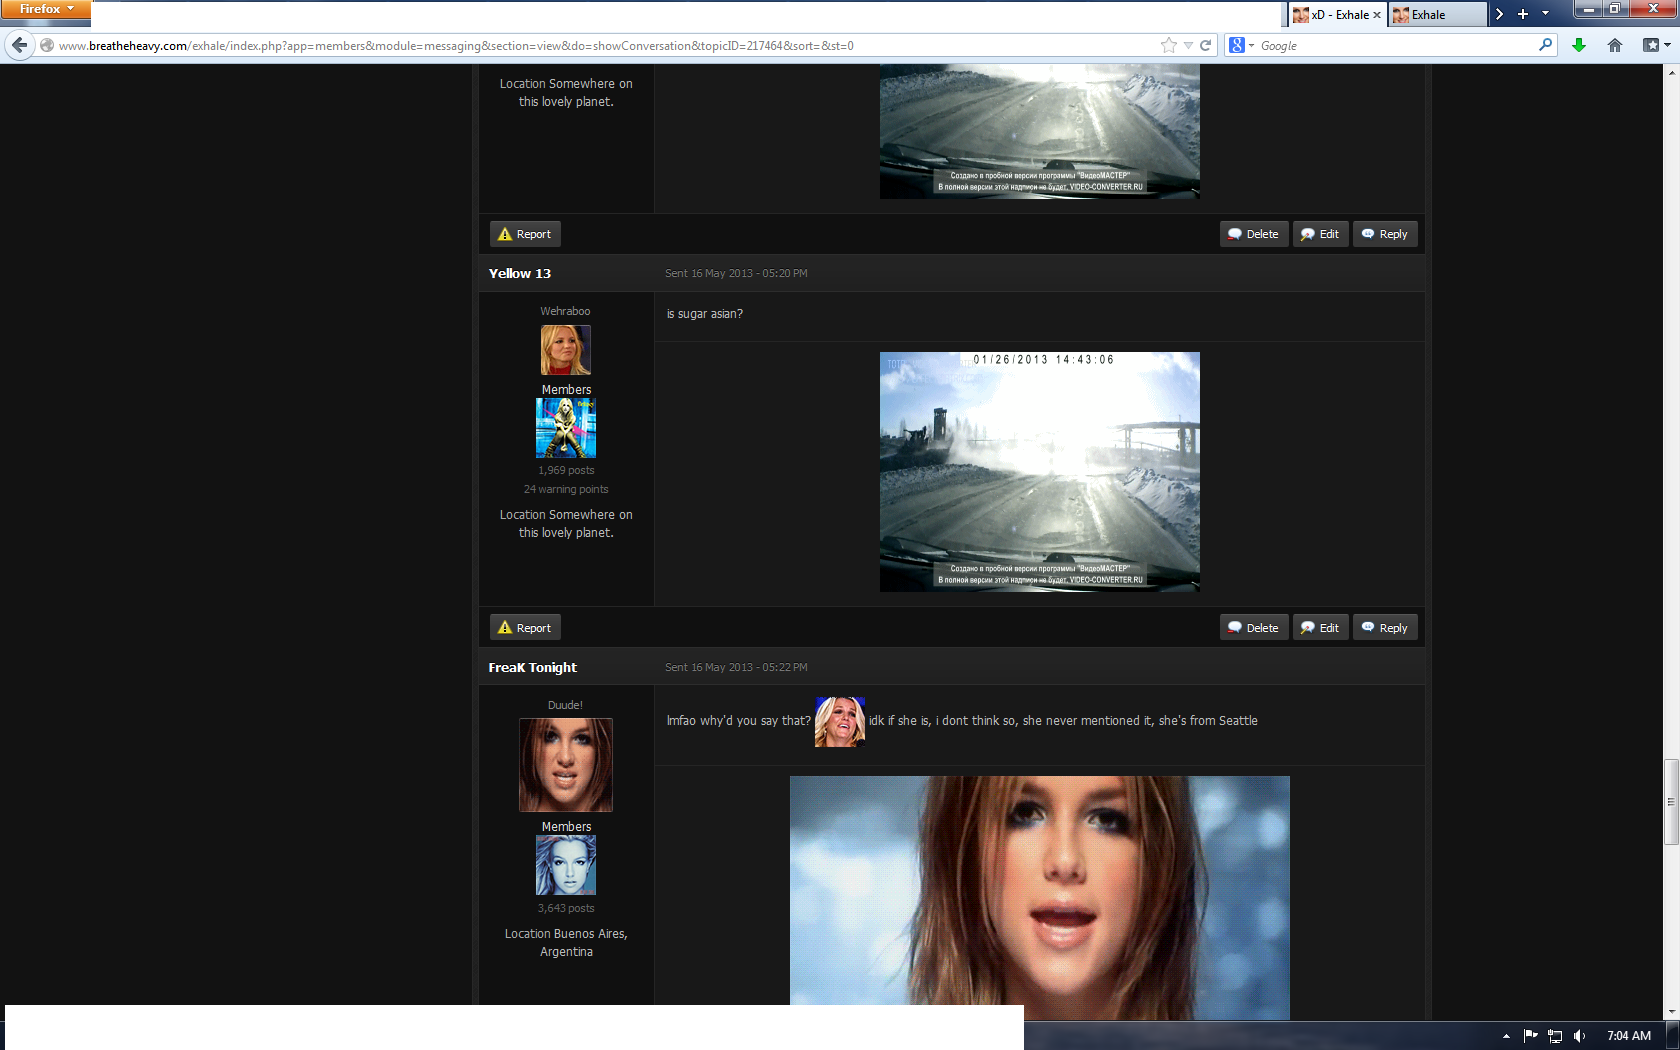The width and height of the screenshot is (1680, 1050).
Task: Click the "3,643 posts" count
Action: (x=566, y=908)
